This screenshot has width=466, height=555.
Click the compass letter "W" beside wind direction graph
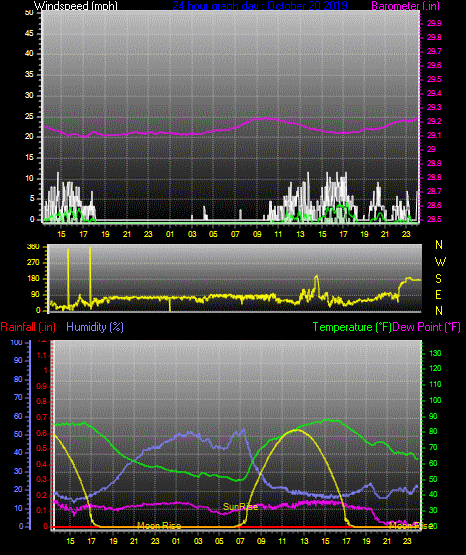click(x=440, y=262)
